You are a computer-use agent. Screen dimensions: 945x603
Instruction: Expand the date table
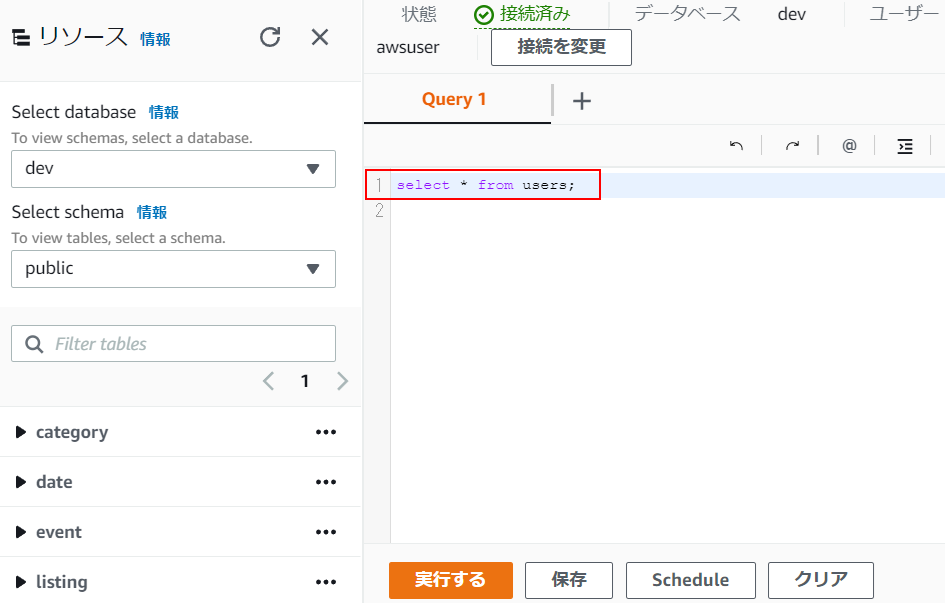(20, 482)
